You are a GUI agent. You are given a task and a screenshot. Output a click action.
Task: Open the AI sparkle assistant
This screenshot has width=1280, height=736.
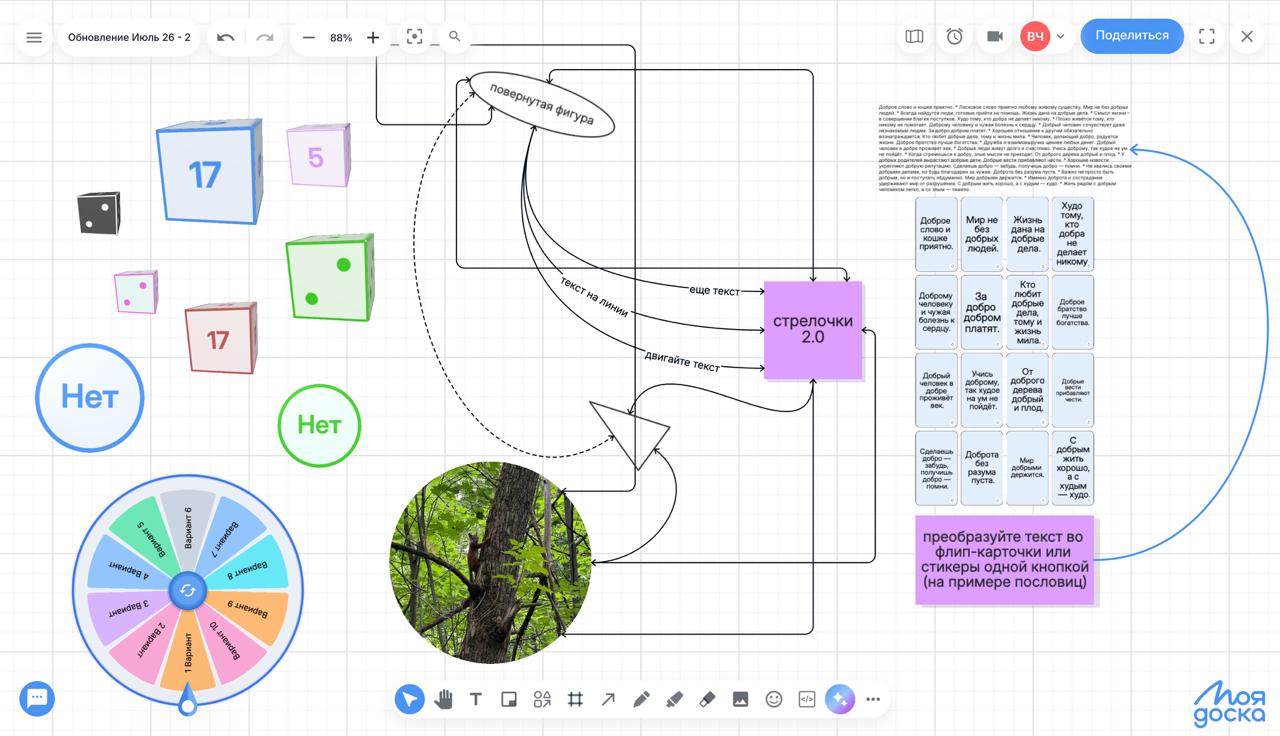coord(840,699)
